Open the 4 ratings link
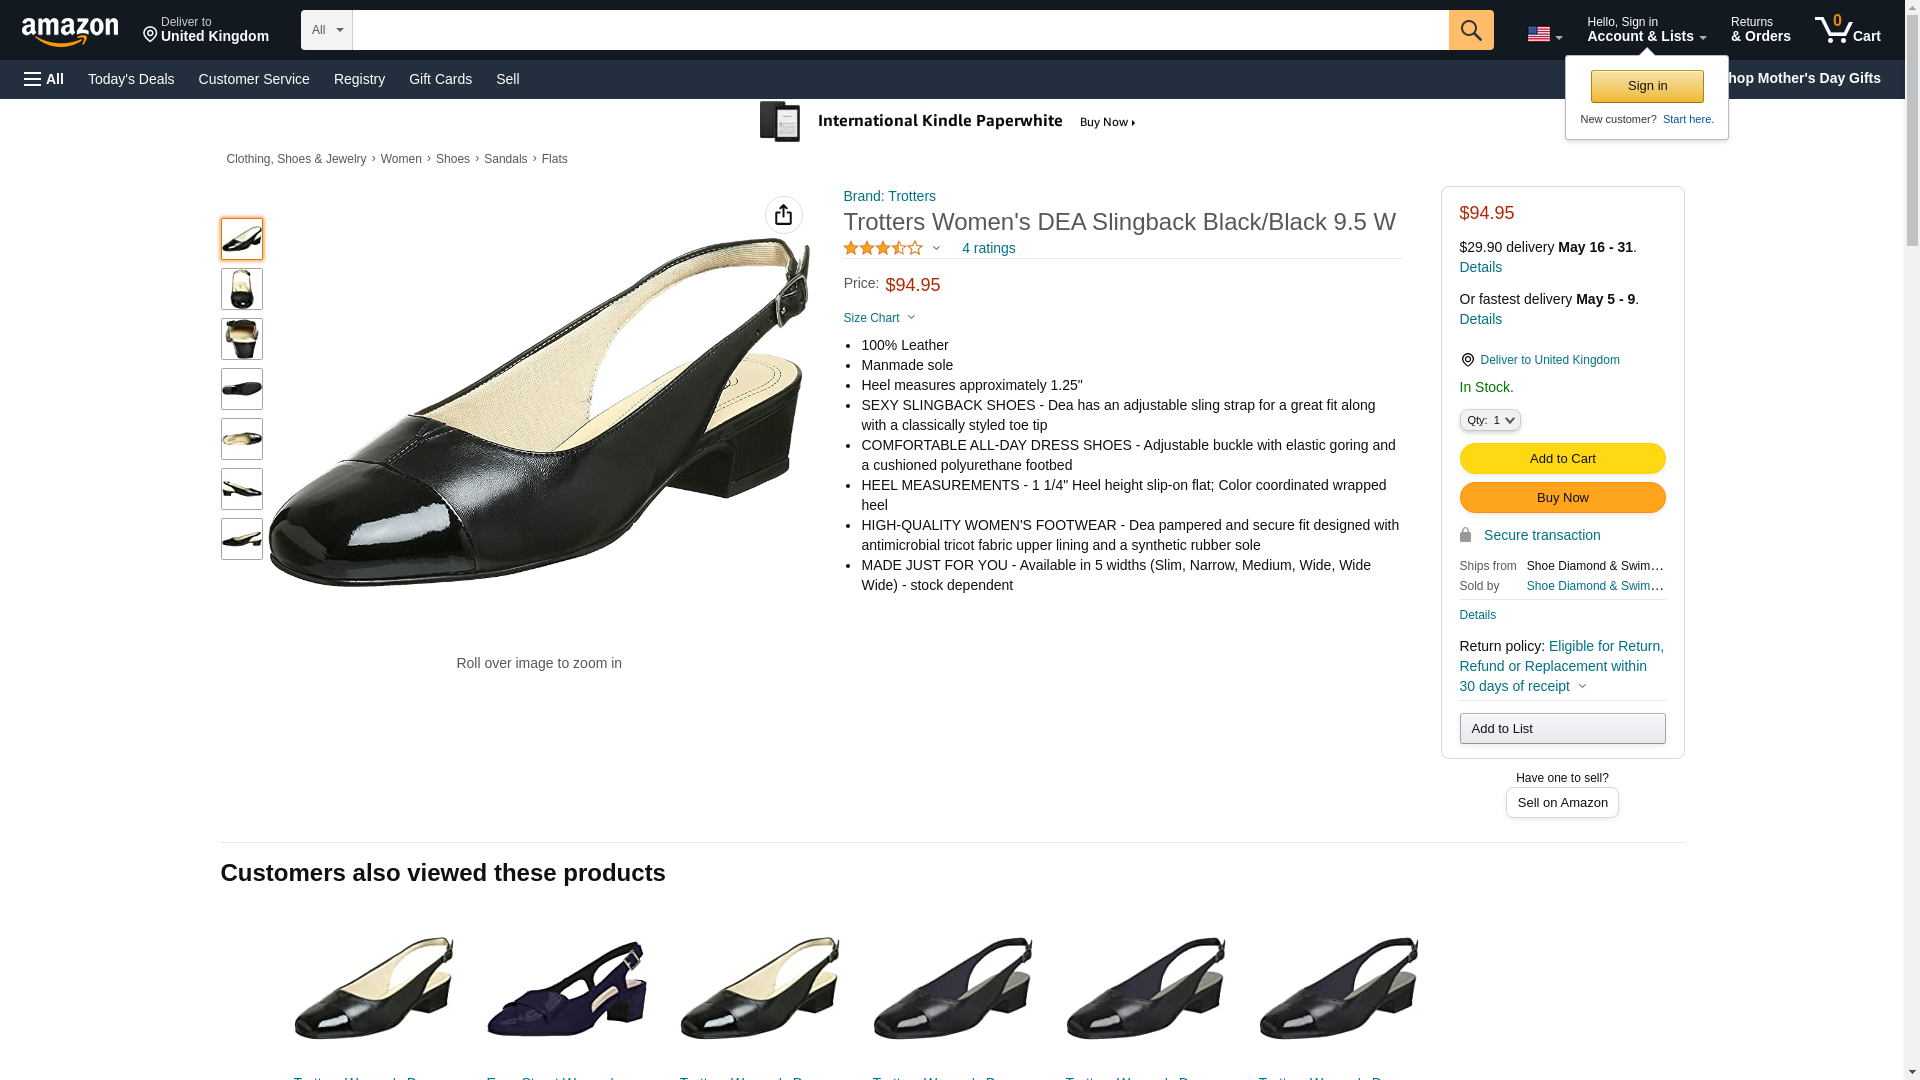The height and width of the screenshot is (1080, 1920). (988, 248)
